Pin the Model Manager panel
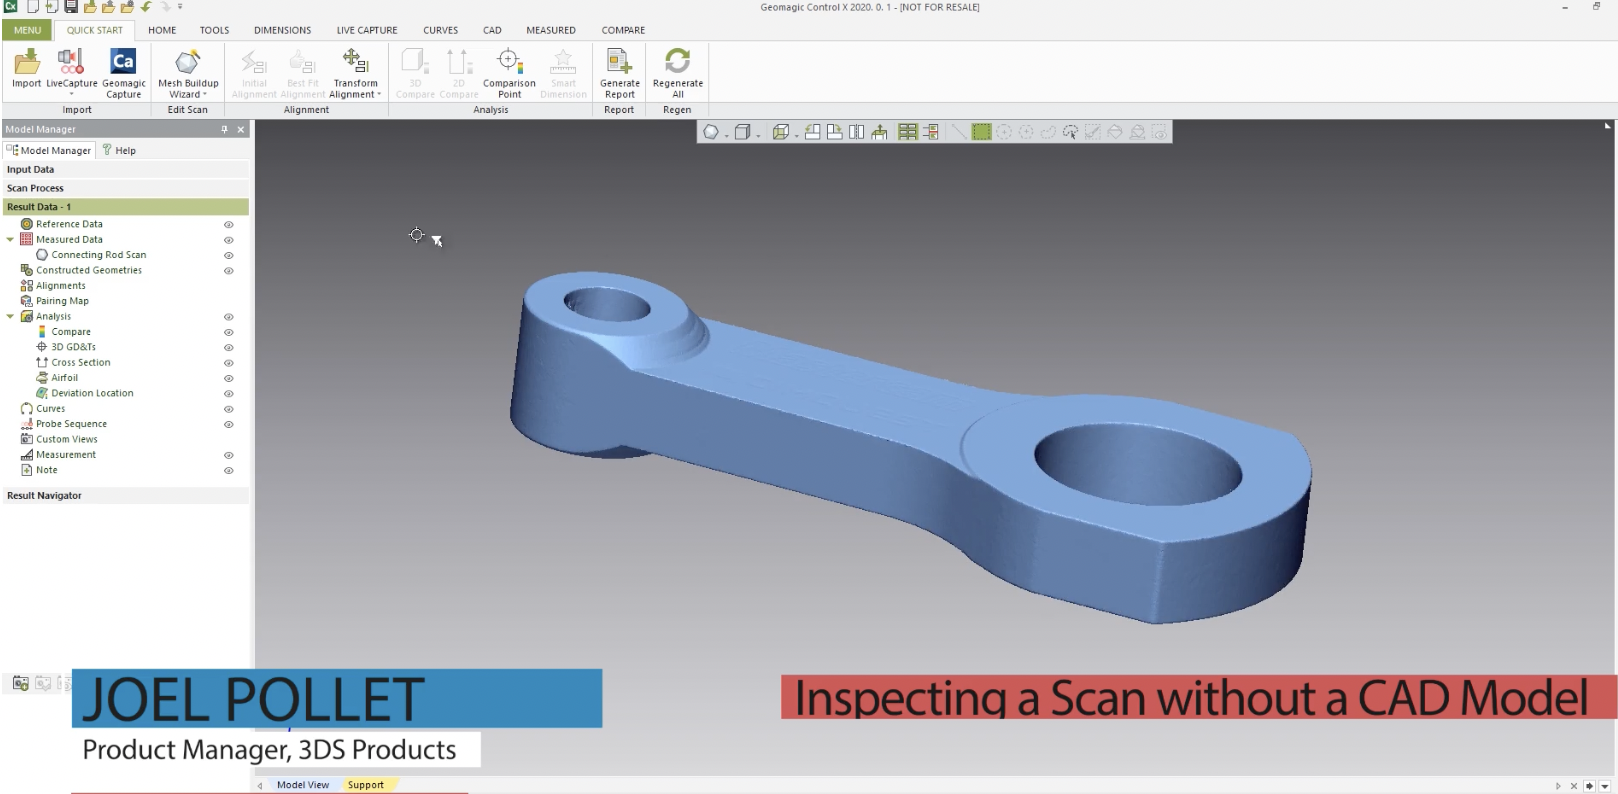 coord(224,129)
